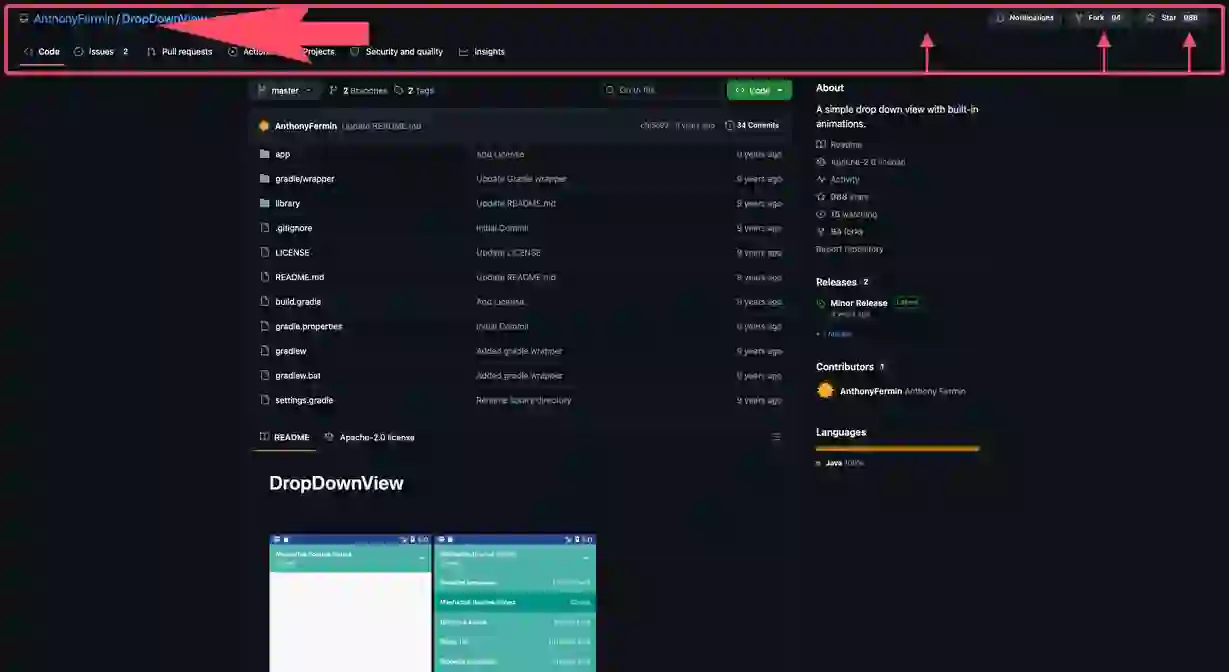Open the Security and quality tab
Viewport: 1229px width, 672px height.
[x=397, y=52]
